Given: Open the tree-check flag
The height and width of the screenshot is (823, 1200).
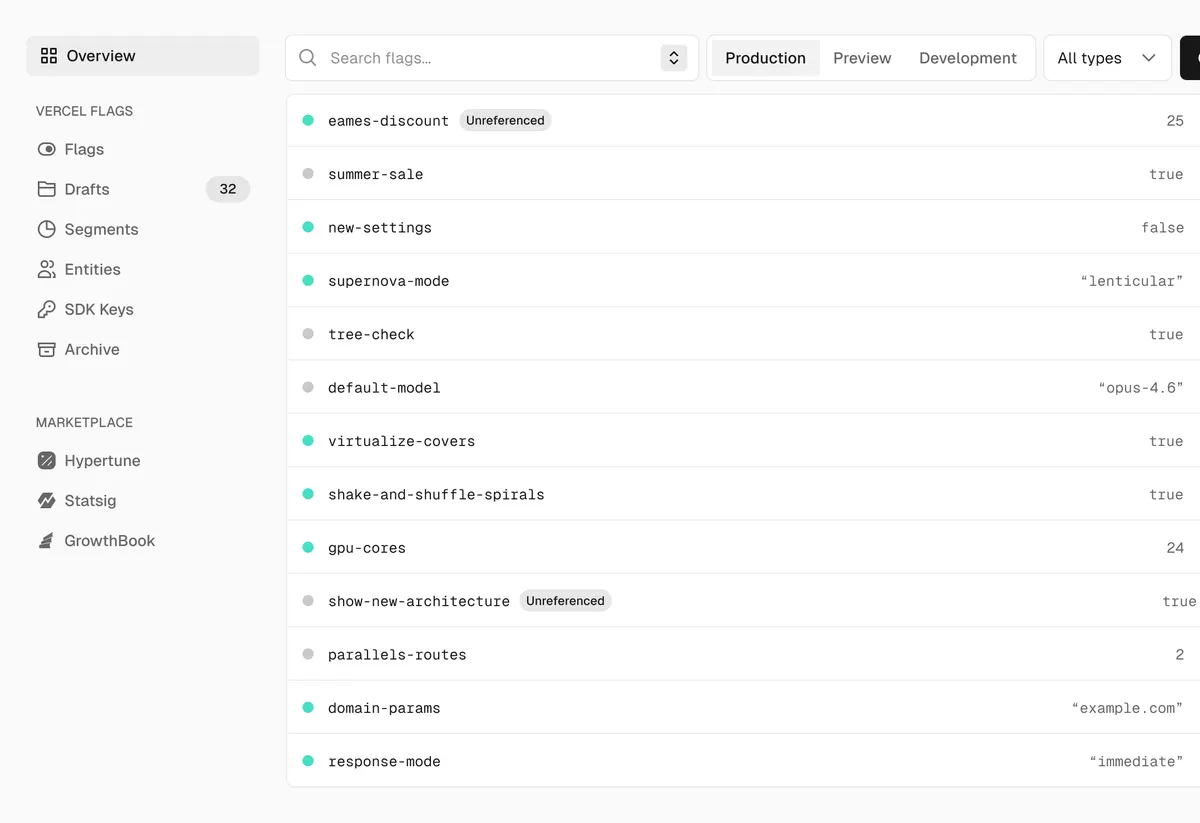Looking at the screenshot, I should 371,334.
